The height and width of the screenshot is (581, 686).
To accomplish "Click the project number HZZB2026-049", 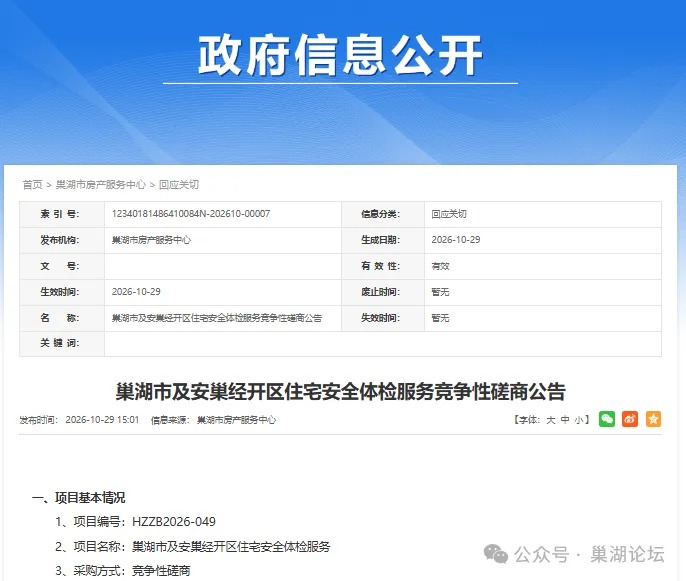I will (174, 522).
